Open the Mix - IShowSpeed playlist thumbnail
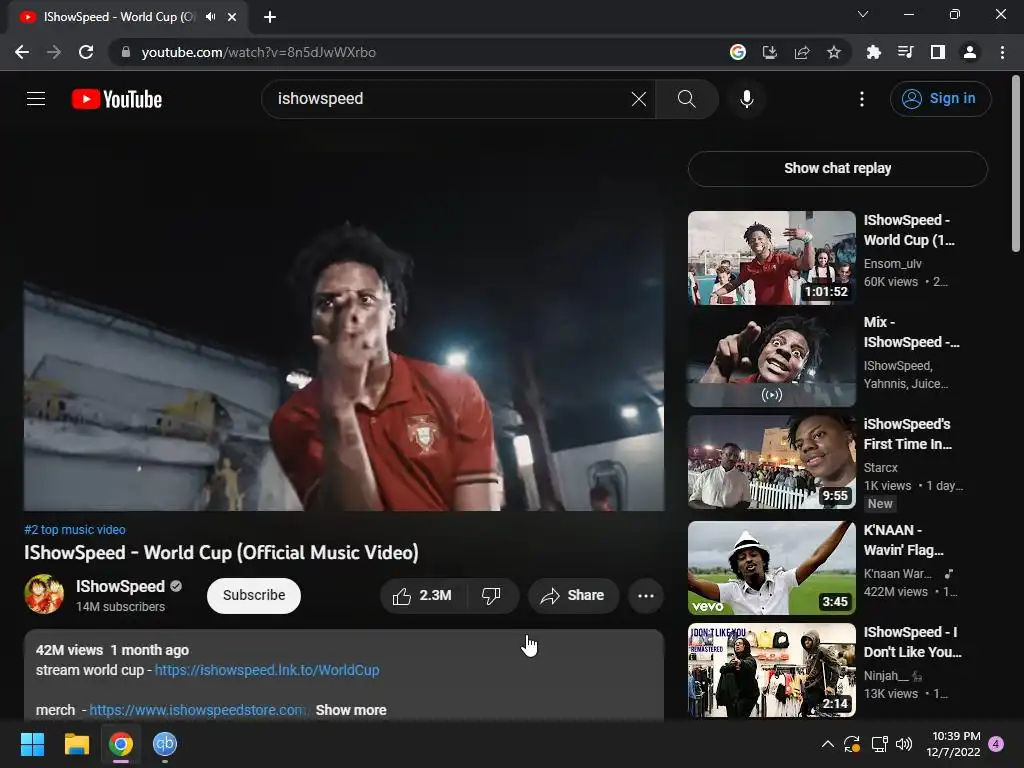 [x=771, y=359]
